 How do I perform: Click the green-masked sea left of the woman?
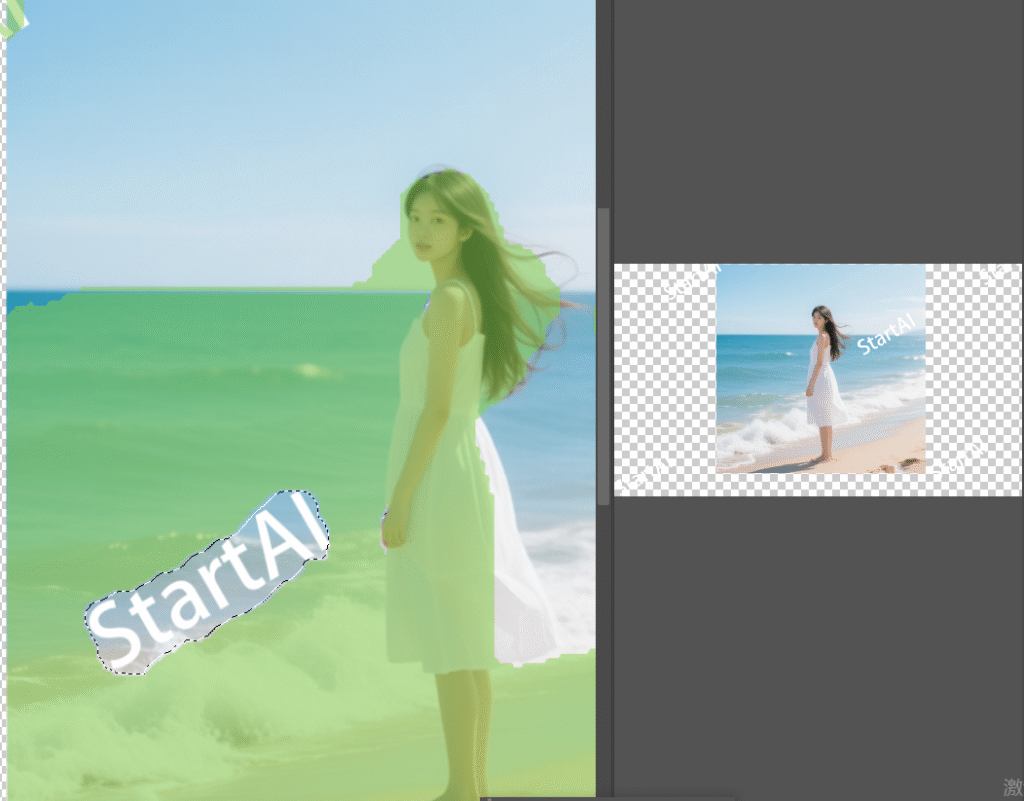200,400
